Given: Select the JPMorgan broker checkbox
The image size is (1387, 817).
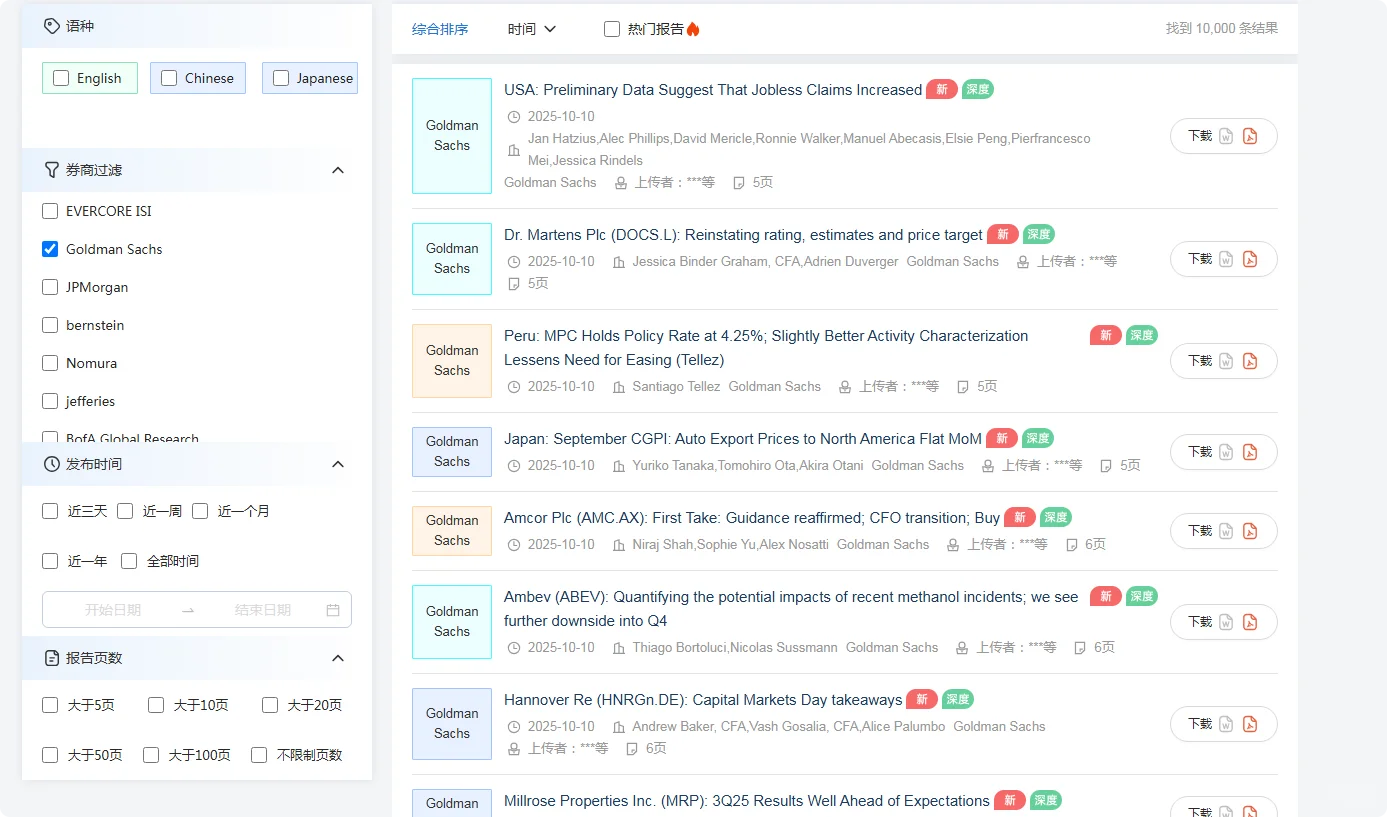Looking at the screenshot, I should point(50,287).
